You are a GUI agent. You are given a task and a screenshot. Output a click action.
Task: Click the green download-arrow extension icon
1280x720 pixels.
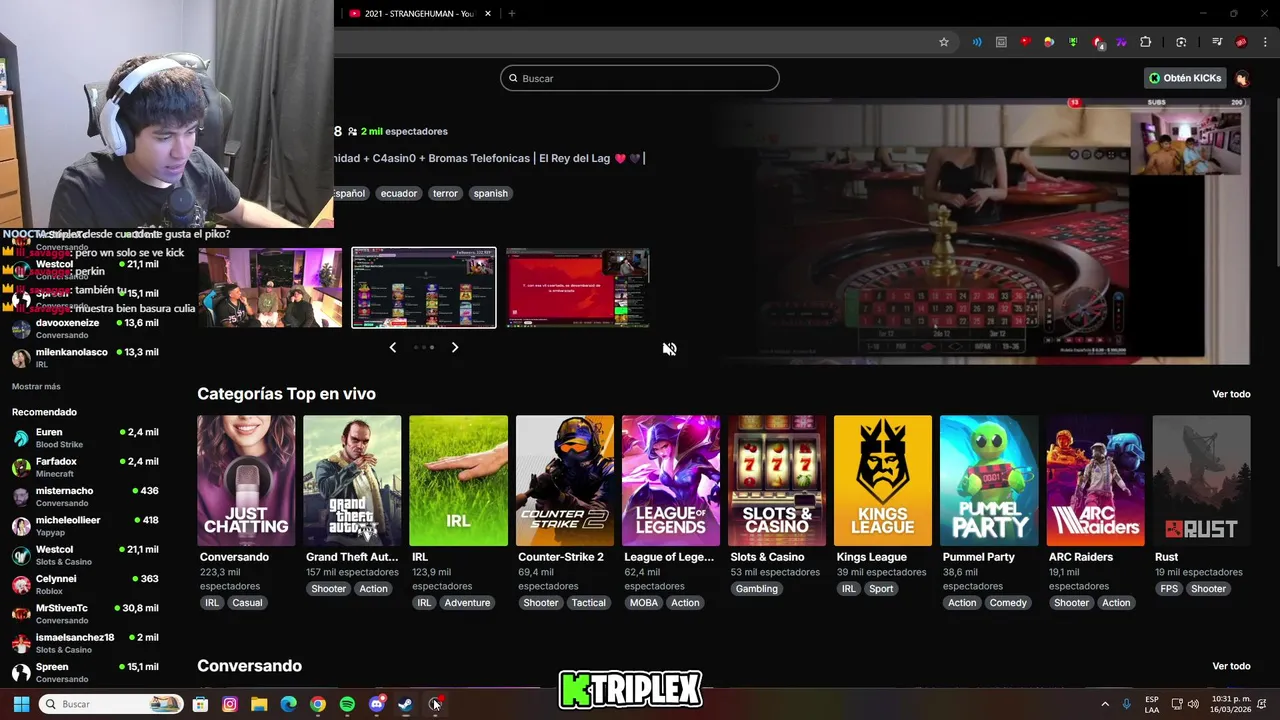click(x=1073, y=42)
